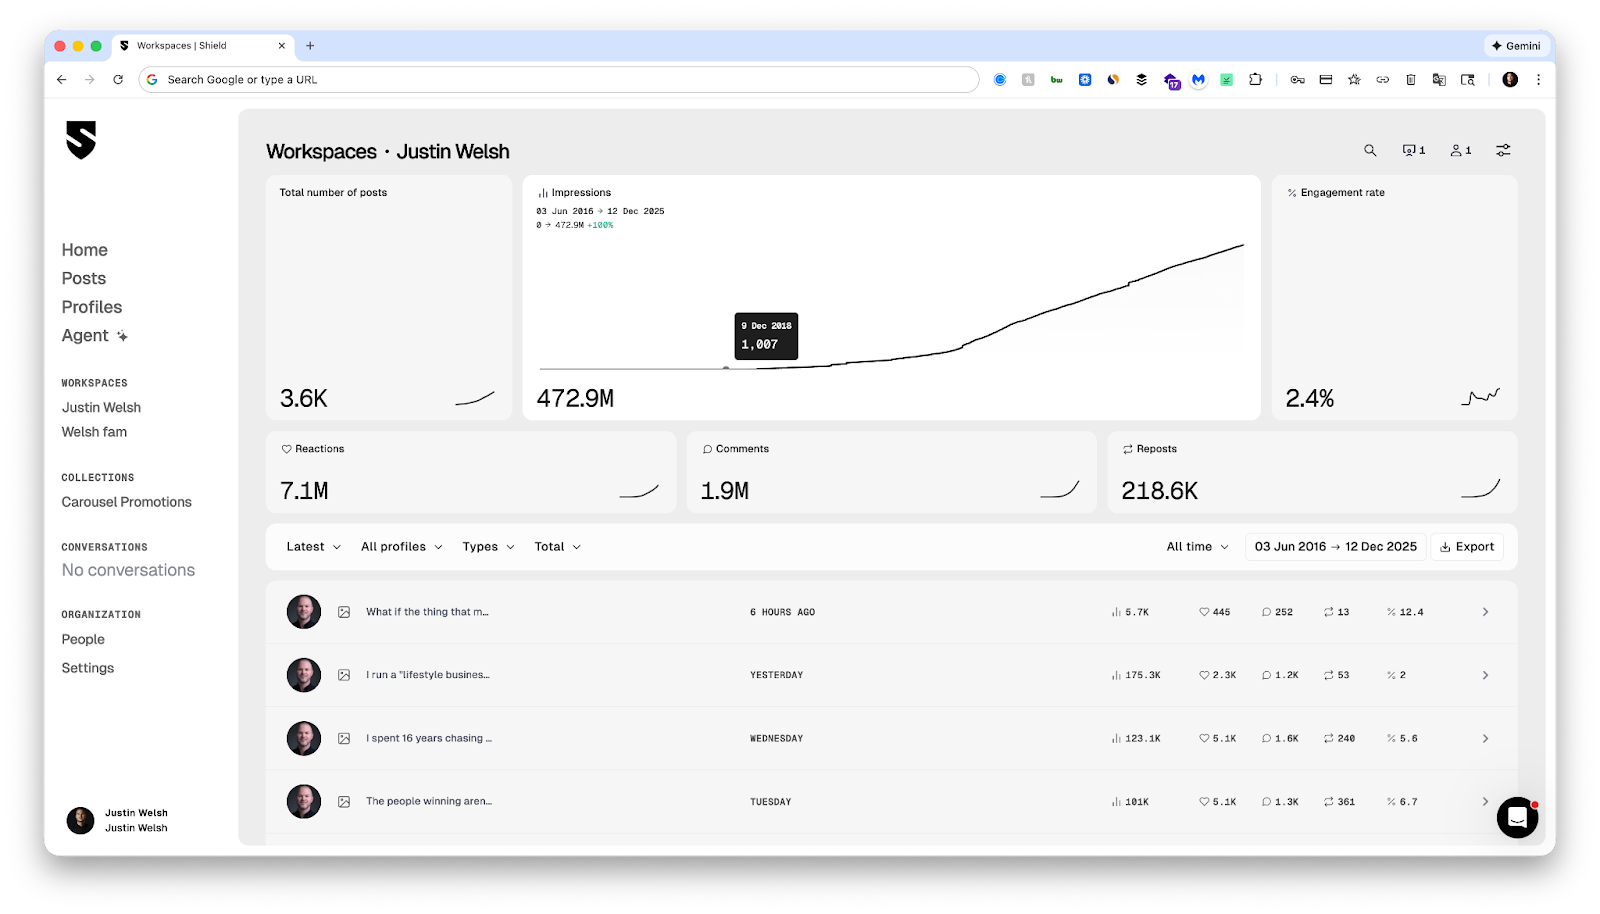Screen dimensions: 1600x914
Task: Click the Shield logo in sidebar
Action: point(81,140)
